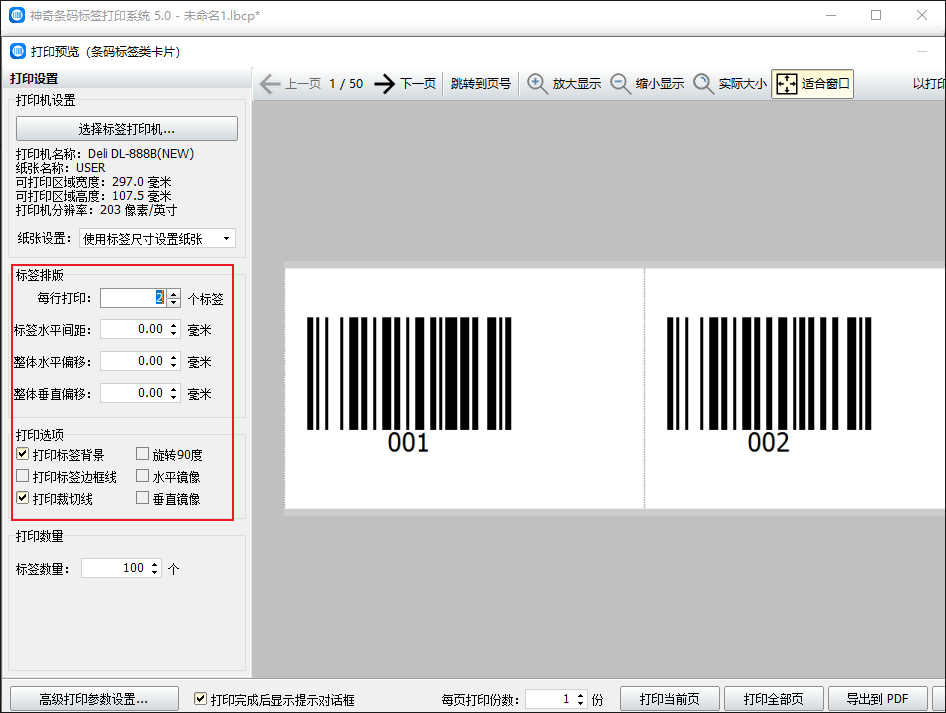Enable 水平镜像 checkbox
946x713 pixels.
(x=142, y=476)
